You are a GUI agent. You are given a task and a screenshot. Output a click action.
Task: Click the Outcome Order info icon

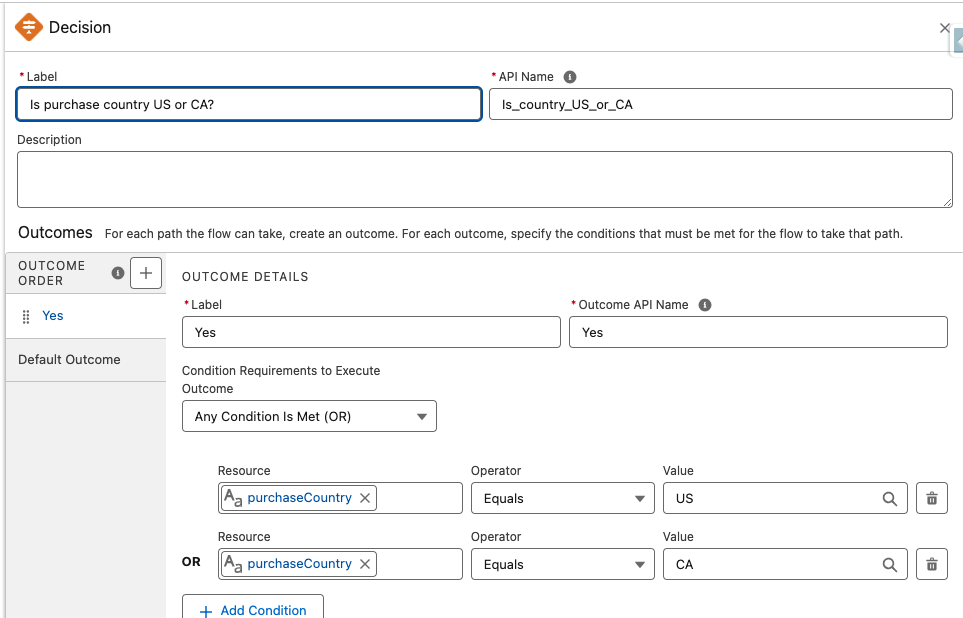[118, 273]
